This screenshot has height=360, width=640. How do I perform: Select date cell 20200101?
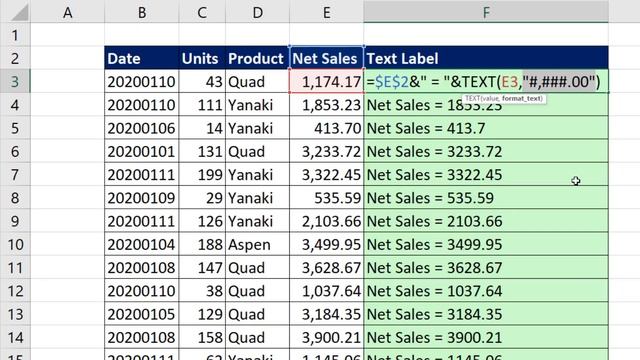[142, 151]
